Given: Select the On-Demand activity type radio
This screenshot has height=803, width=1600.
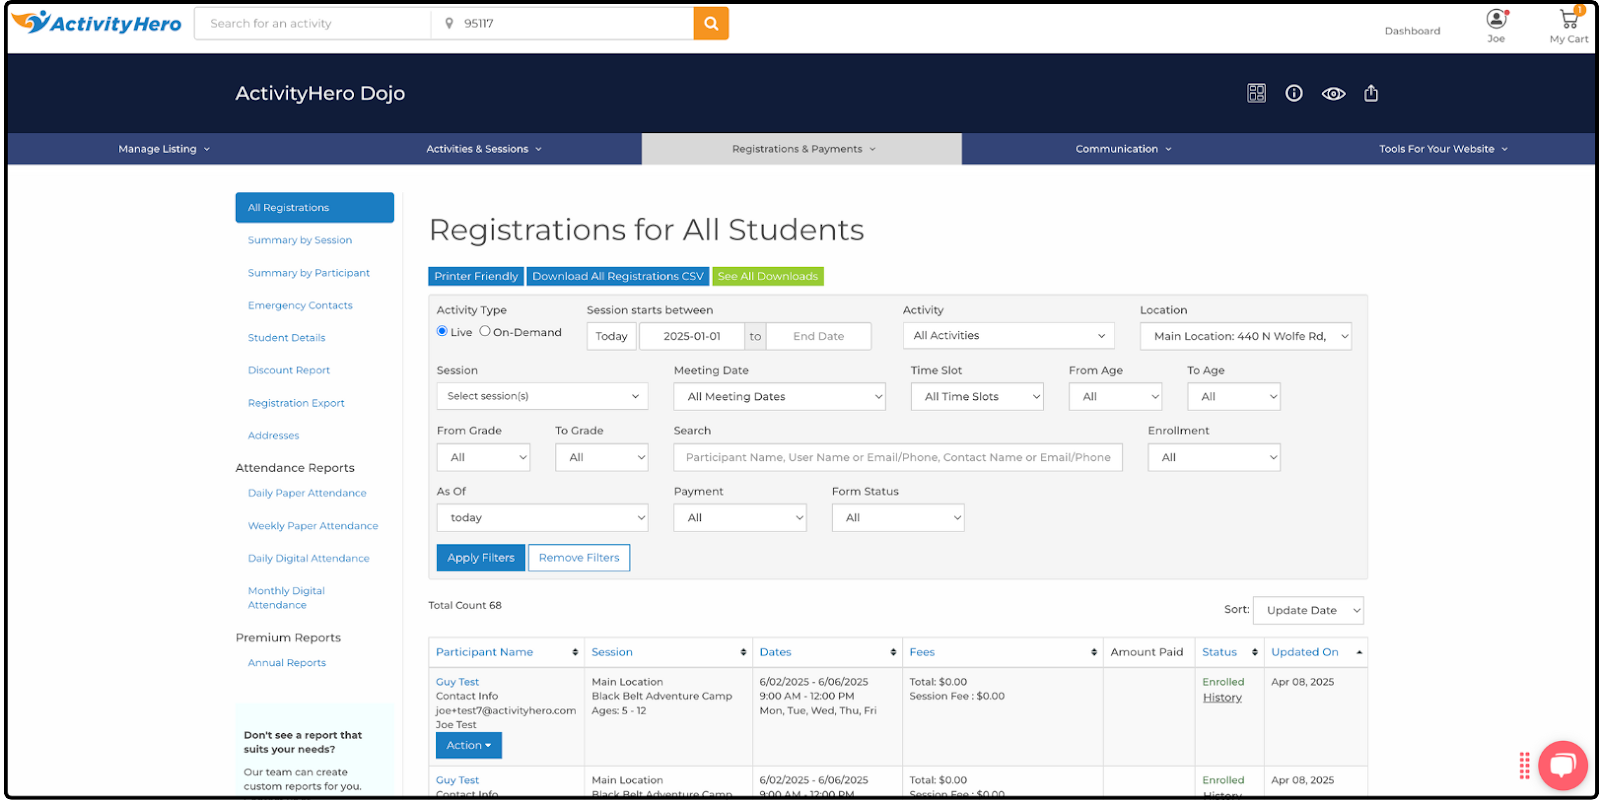Looking at the screenshot, I should click(x=485, y=331).
